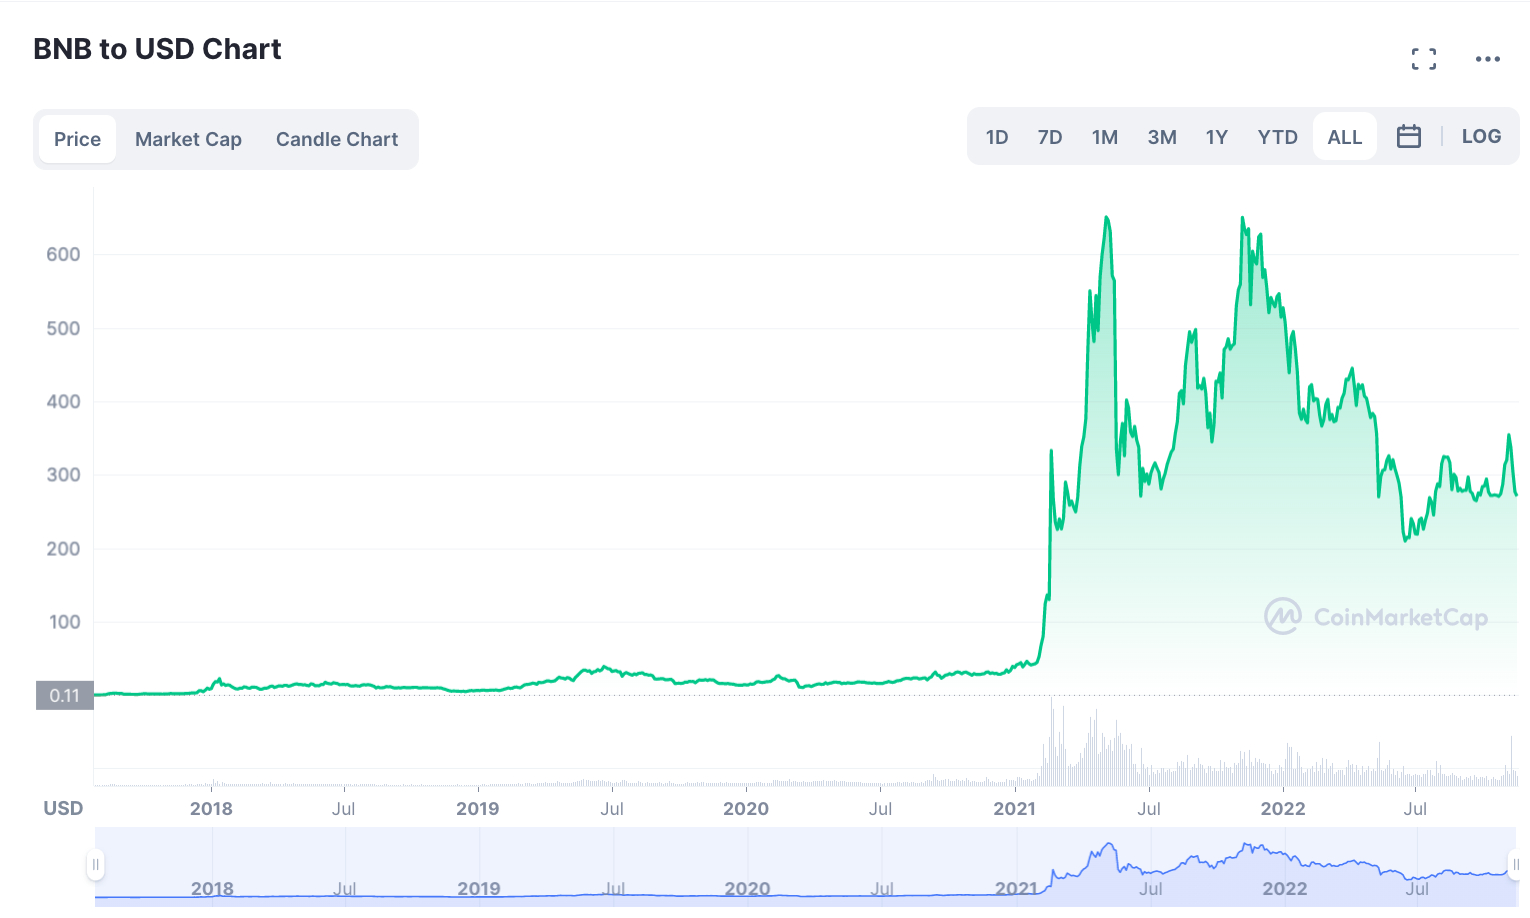
Task: Click the BNB to USD Chart heading
Action: click(157, 49)
